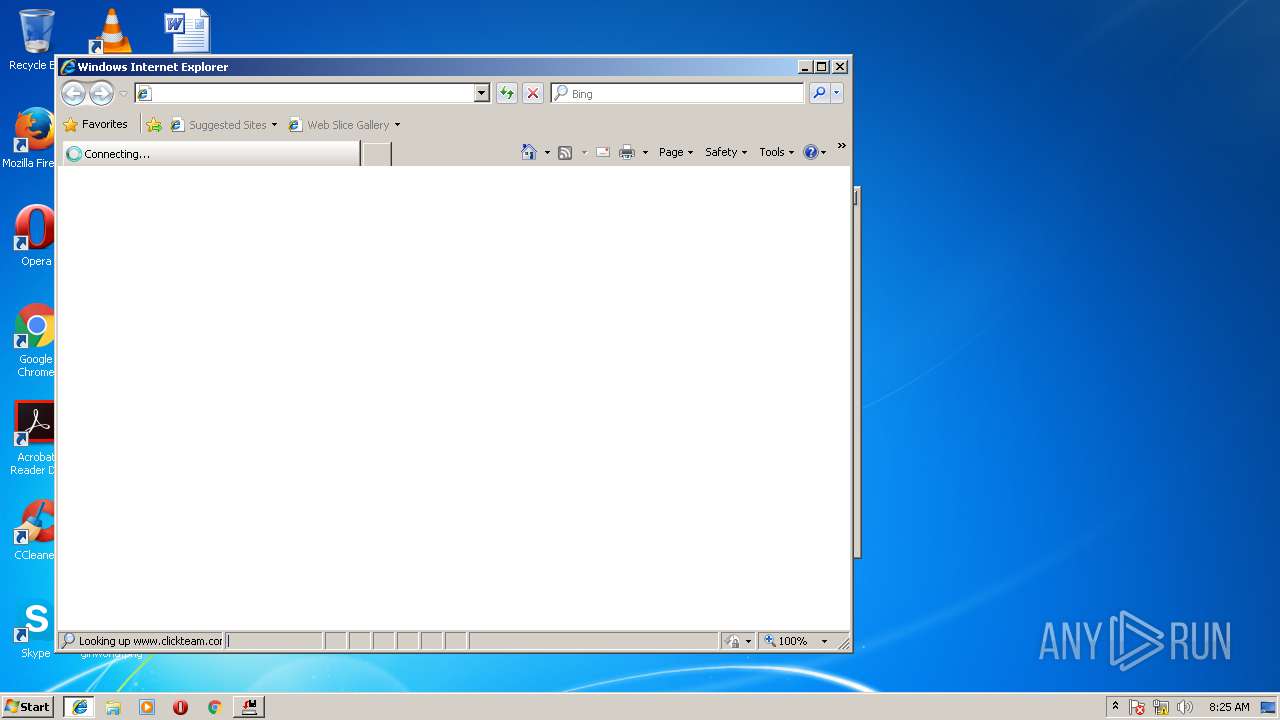Click the Stop loading button
The image size is (1280, 720).
pyautogui.click(x=533, y=93)
